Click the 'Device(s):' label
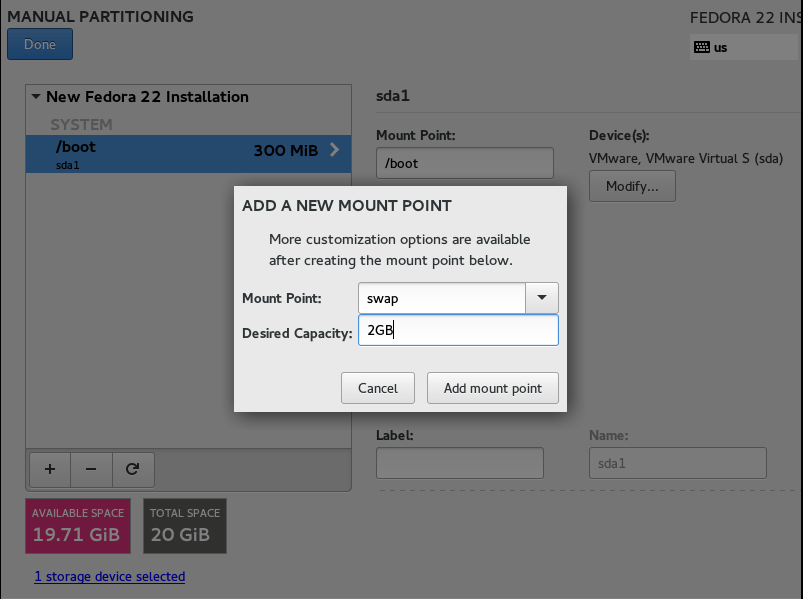This screenshot has height=599, width=803. tap(619, 135)
